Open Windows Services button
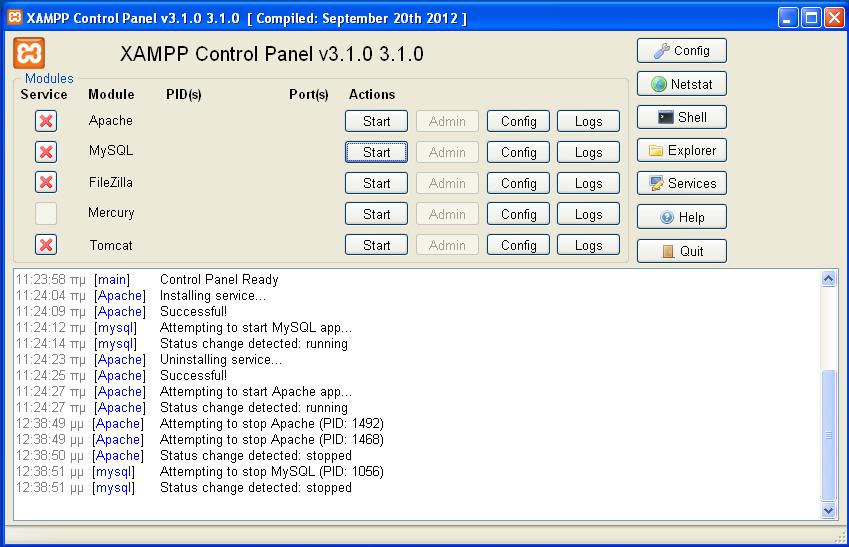 pos(682,183)
